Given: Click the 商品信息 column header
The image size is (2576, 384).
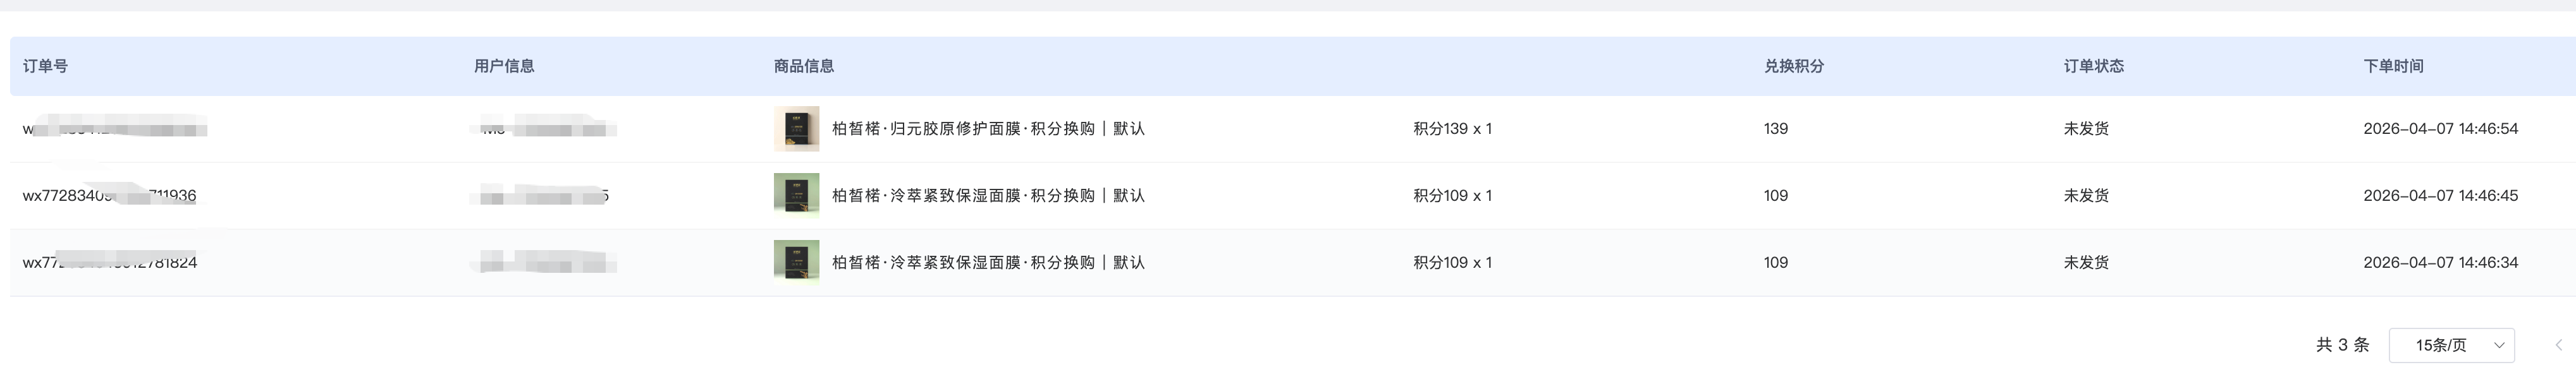Looking at the screenshot, I should tap(804, 66).
